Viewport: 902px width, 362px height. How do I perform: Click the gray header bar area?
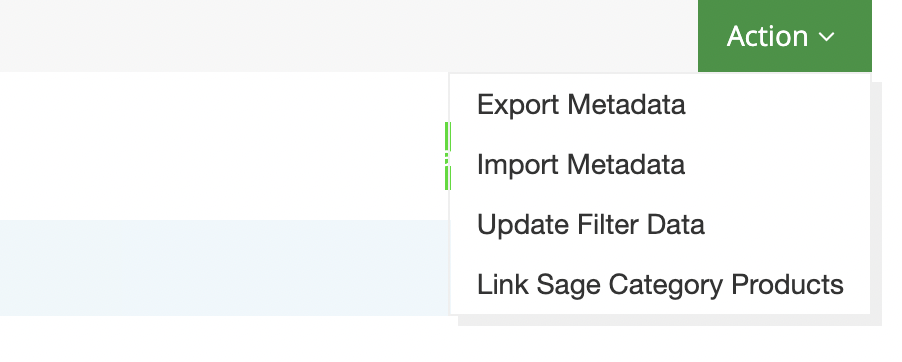pyautogui.click(x=349, y=36)
